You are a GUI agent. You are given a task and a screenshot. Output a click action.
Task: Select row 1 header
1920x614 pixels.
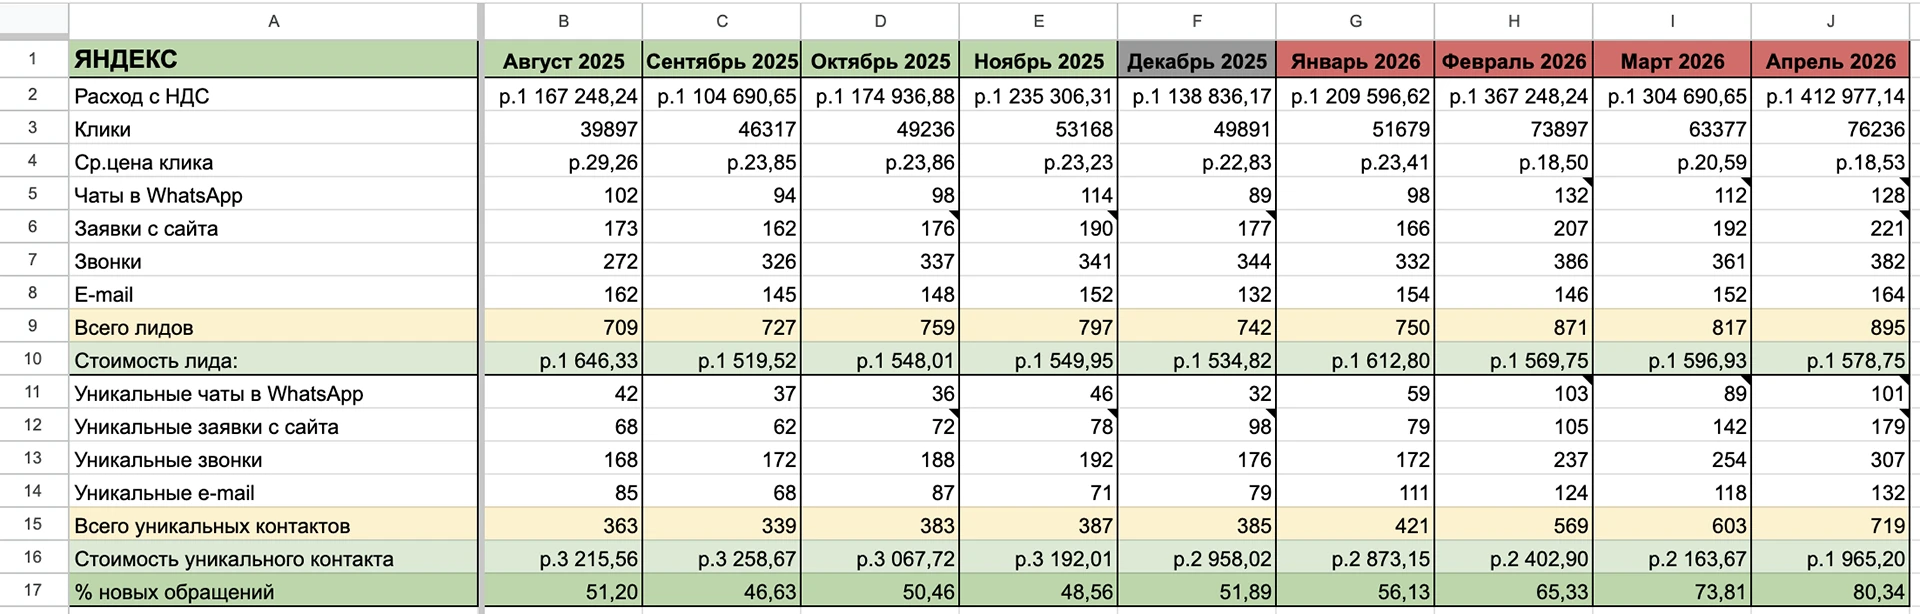[33, 59]
